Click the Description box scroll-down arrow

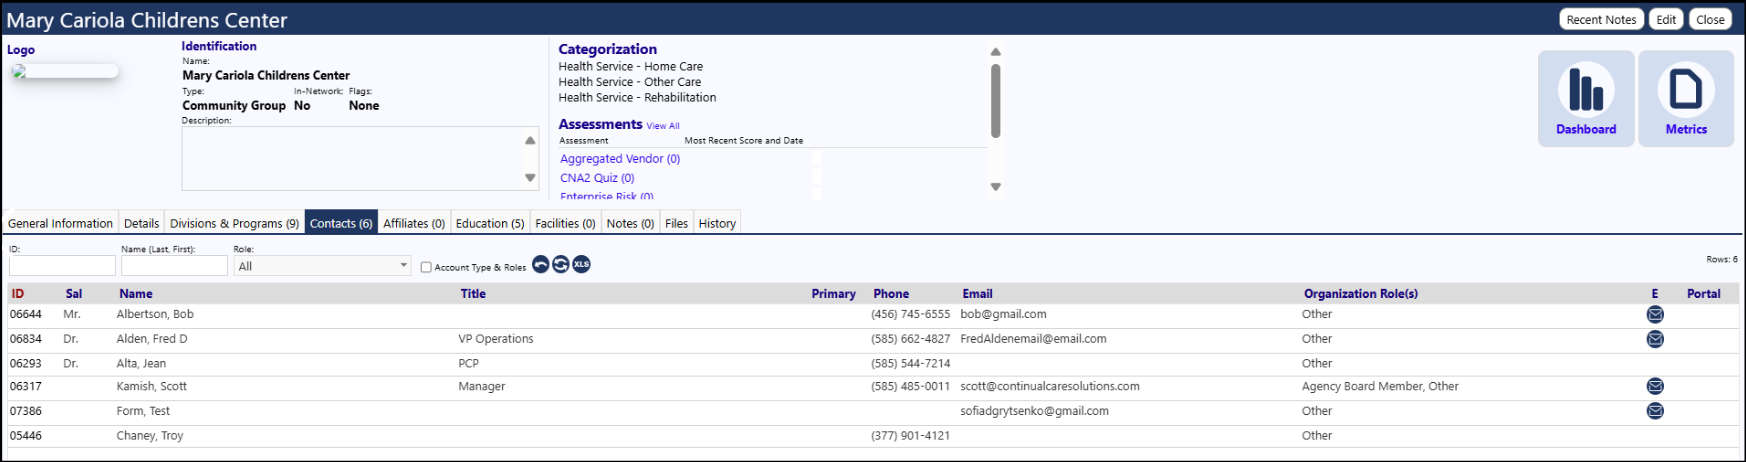pyautogui.click(x=530, y=178)
